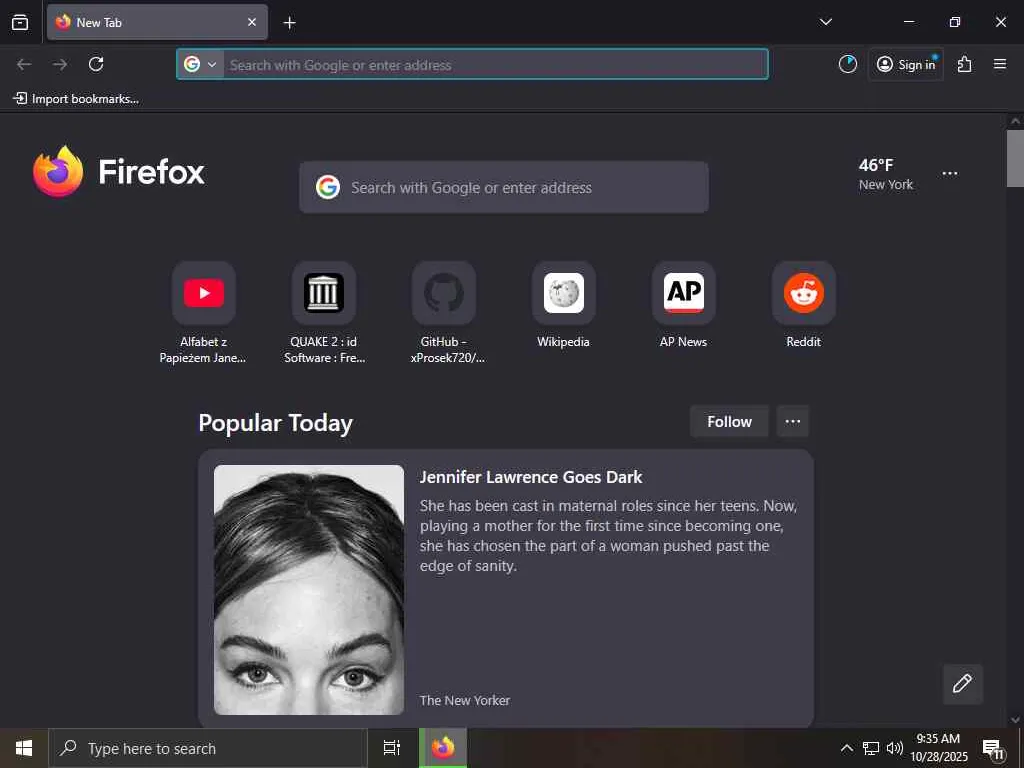The width and height of the screenshot is (1024, 768).
Task: Open the QUAKE 2 archive shortcut
Action: click(x=324, y=293)
